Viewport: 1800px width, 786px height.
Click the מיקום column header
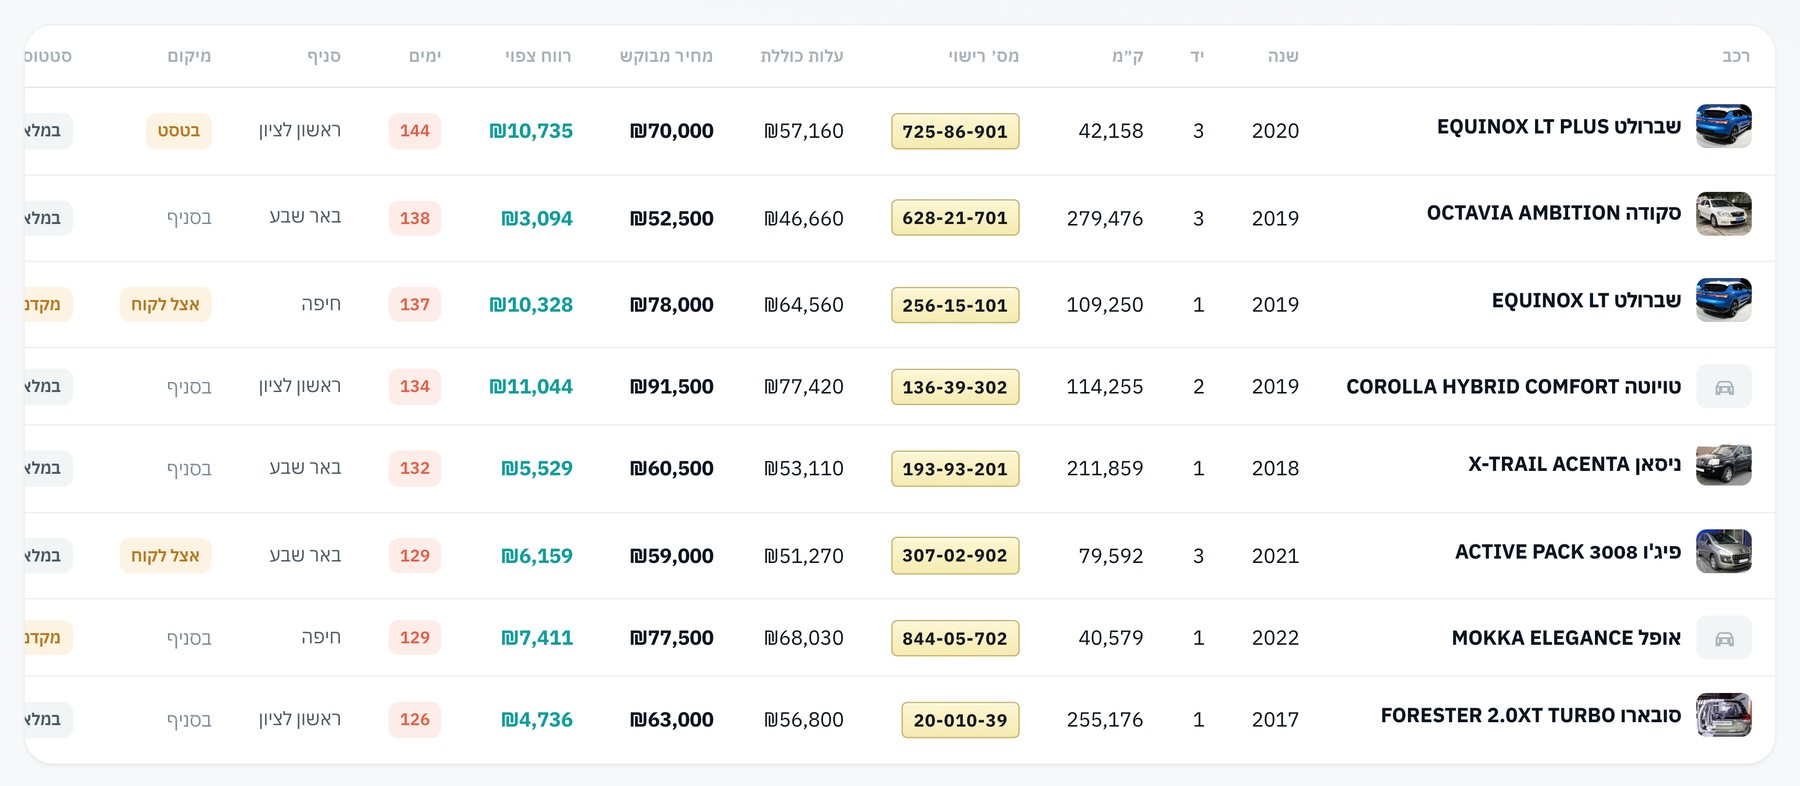pos(189,56)
